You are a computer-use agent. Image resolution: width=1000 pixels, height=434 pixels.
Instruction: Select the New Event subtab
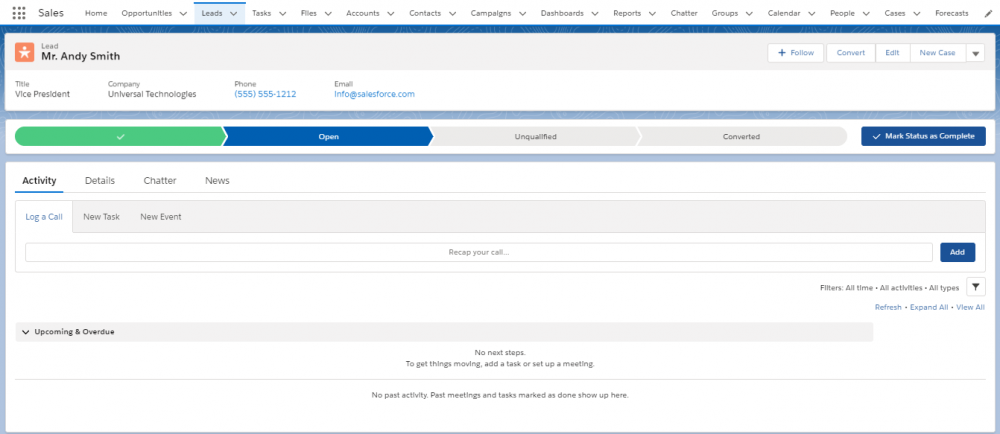pos(161,217)
